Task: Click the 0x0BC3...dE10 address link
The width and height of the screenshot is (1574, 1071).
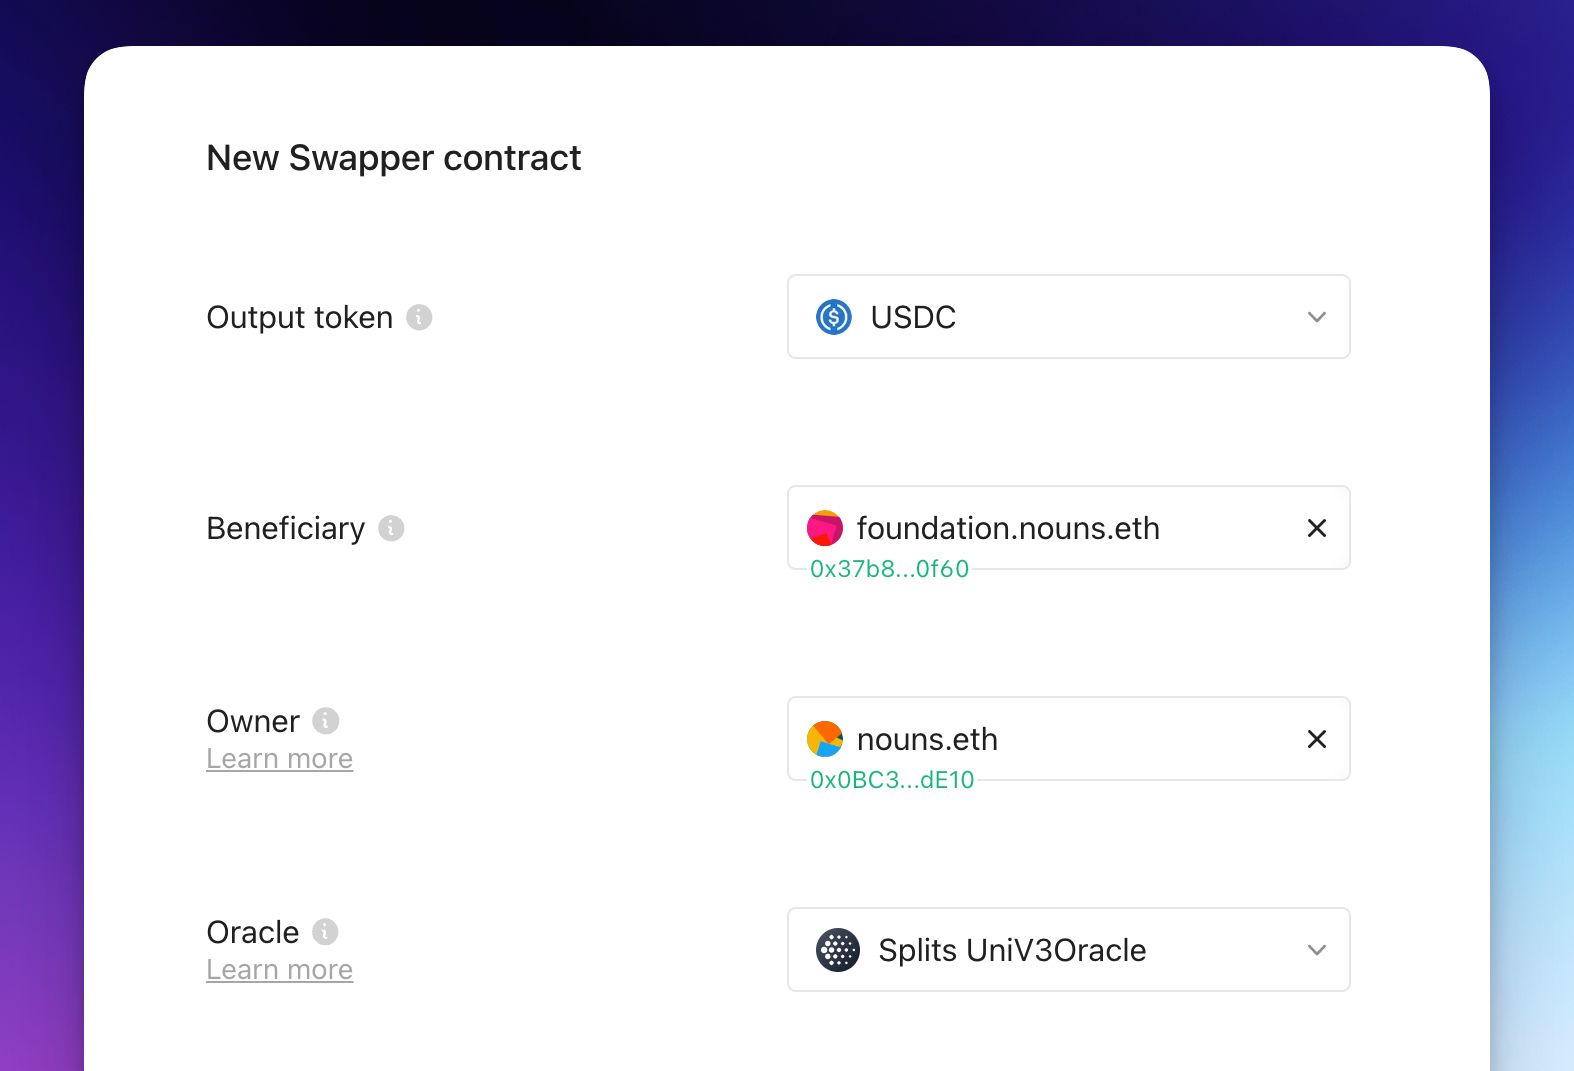Action: click(x=892, y=780)
